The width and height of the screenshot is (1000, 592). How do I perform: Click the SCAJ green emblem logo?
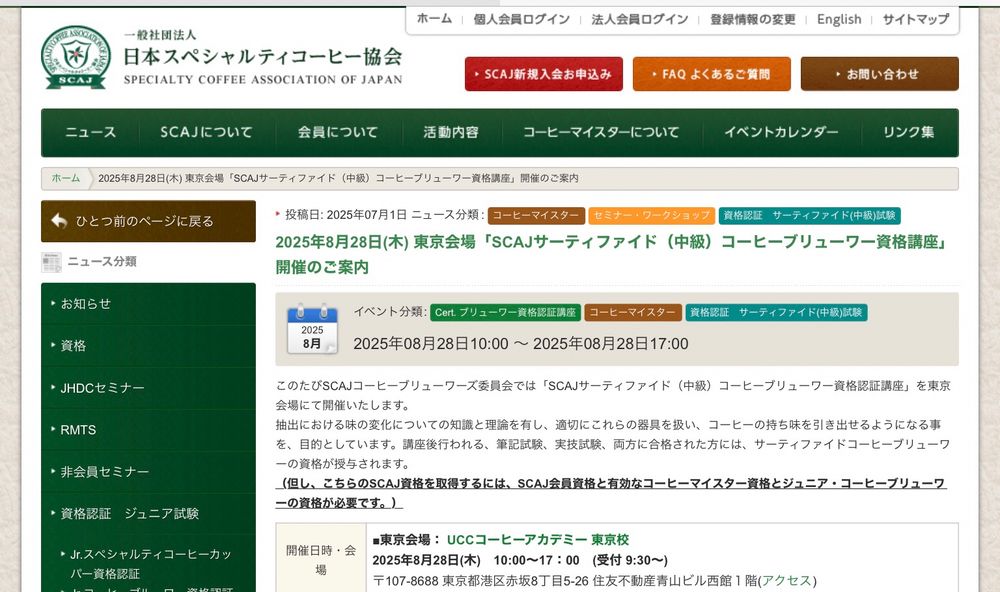pyautogui.click(x=75, y=57)
